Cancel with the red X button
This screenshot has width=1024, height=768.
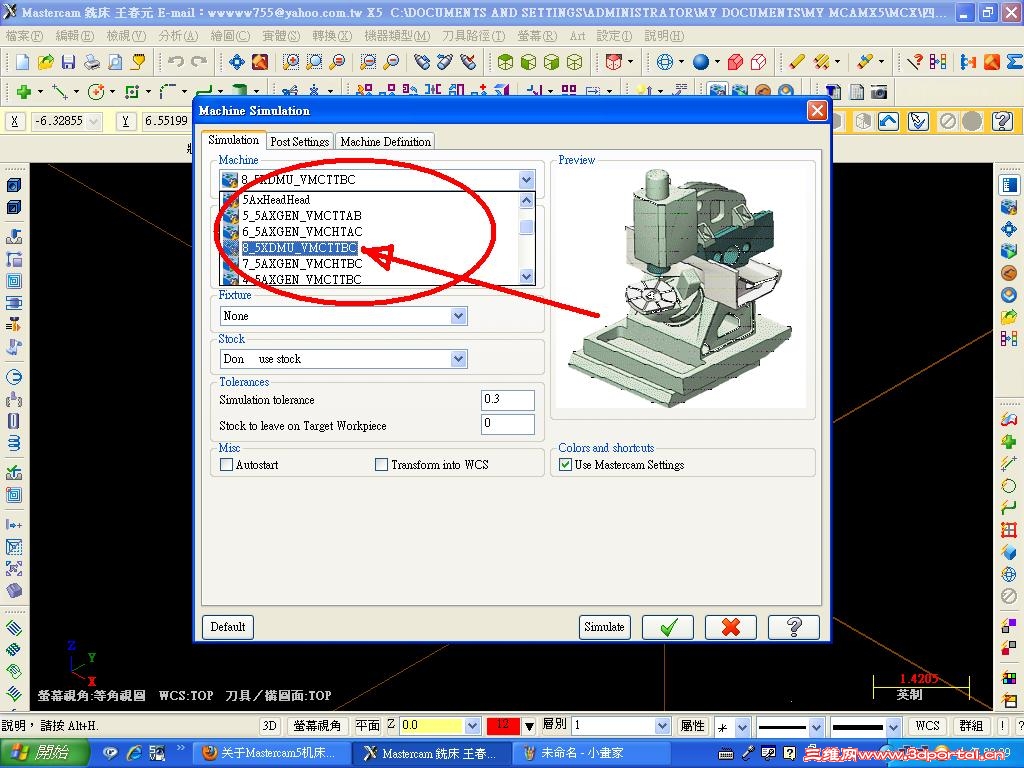coord(731,627)
